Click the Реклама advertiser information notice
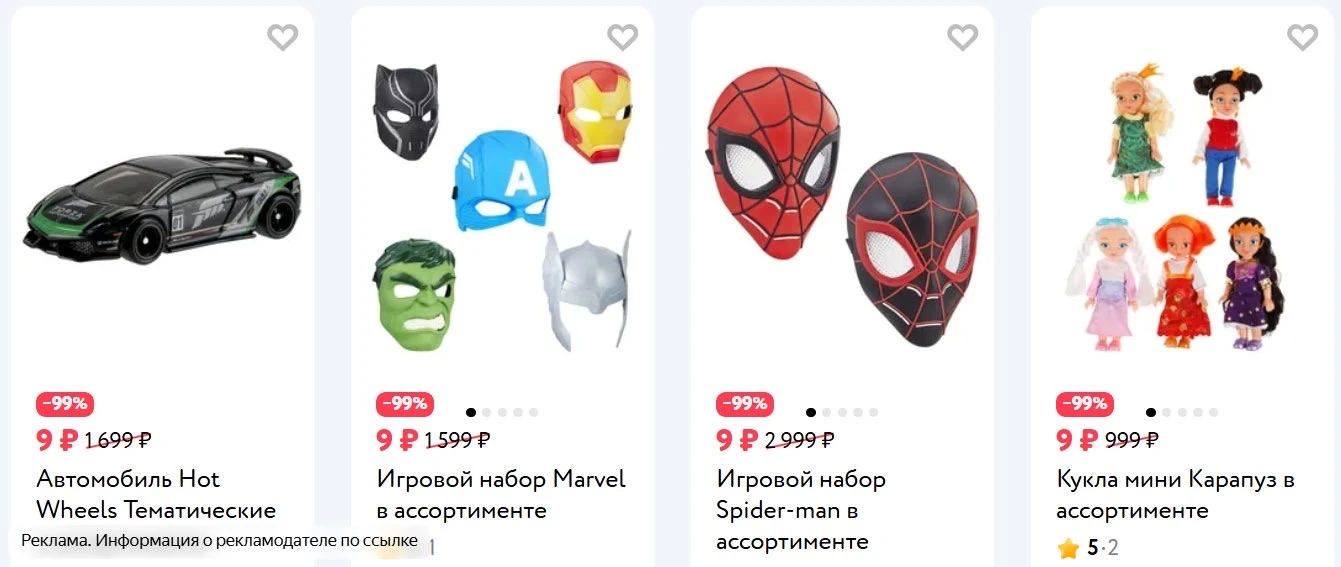This screenshot has width=1341, height=567. coord(219,541)
